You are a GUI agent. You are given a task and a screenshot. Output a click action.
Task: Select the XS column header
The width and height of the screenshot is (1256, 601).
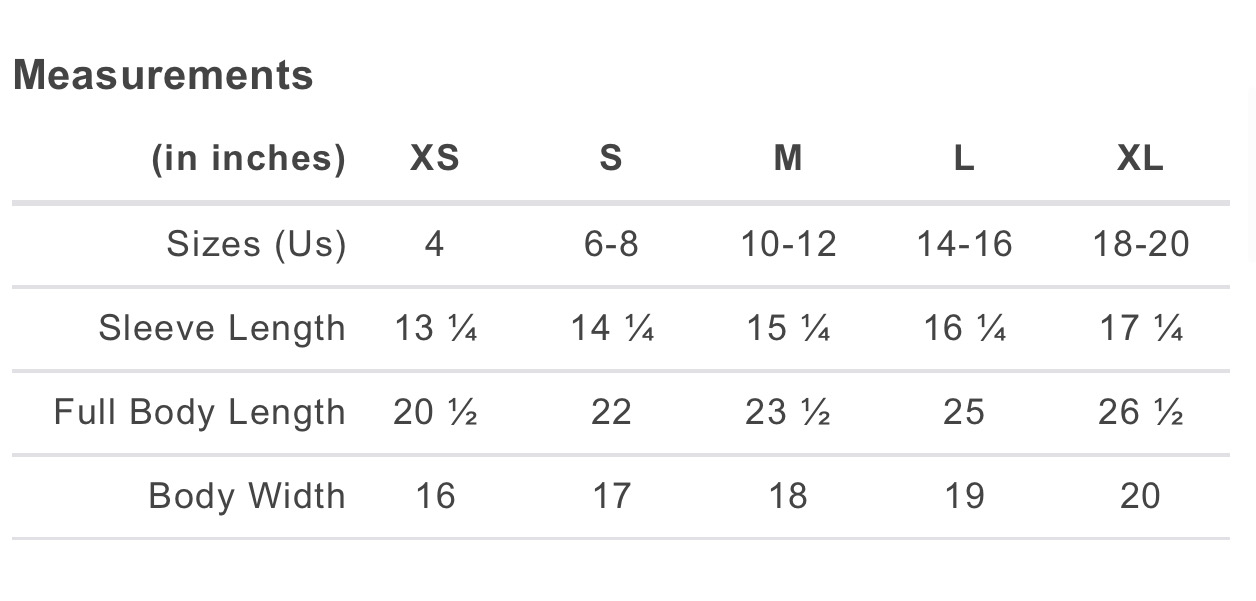tap(435, 158)
